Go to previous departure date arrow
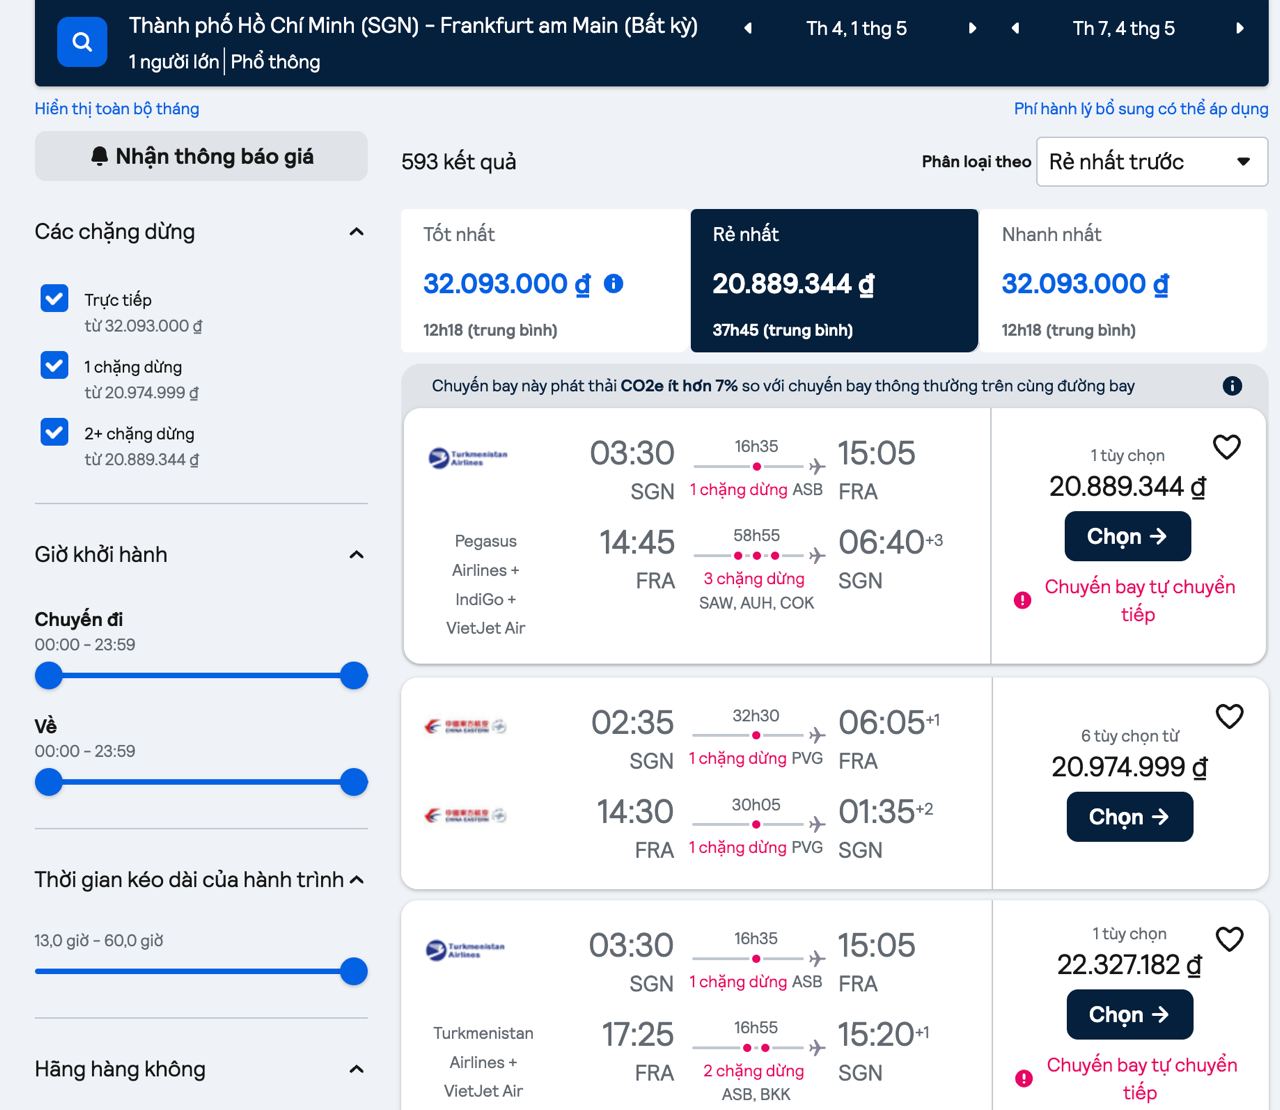The image size is (1280, 1110). point(748,29)
